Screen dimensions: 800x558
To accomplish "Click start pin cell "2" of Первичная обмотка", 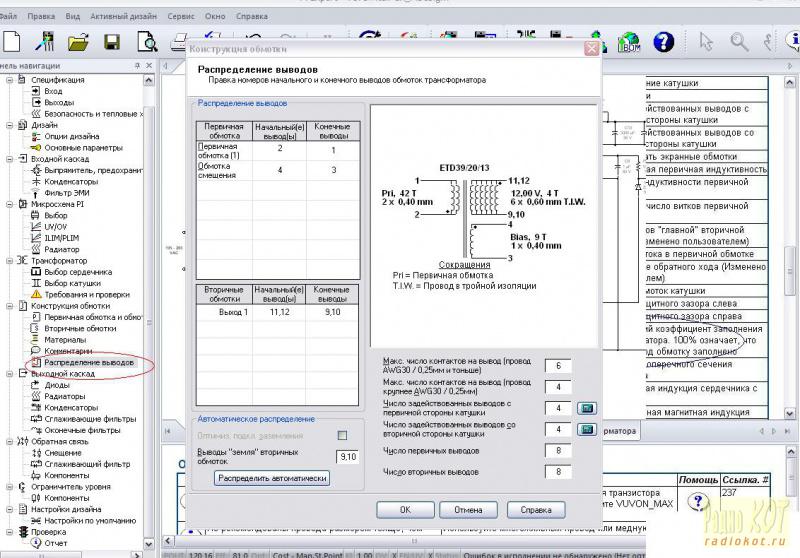I will 280,149.
